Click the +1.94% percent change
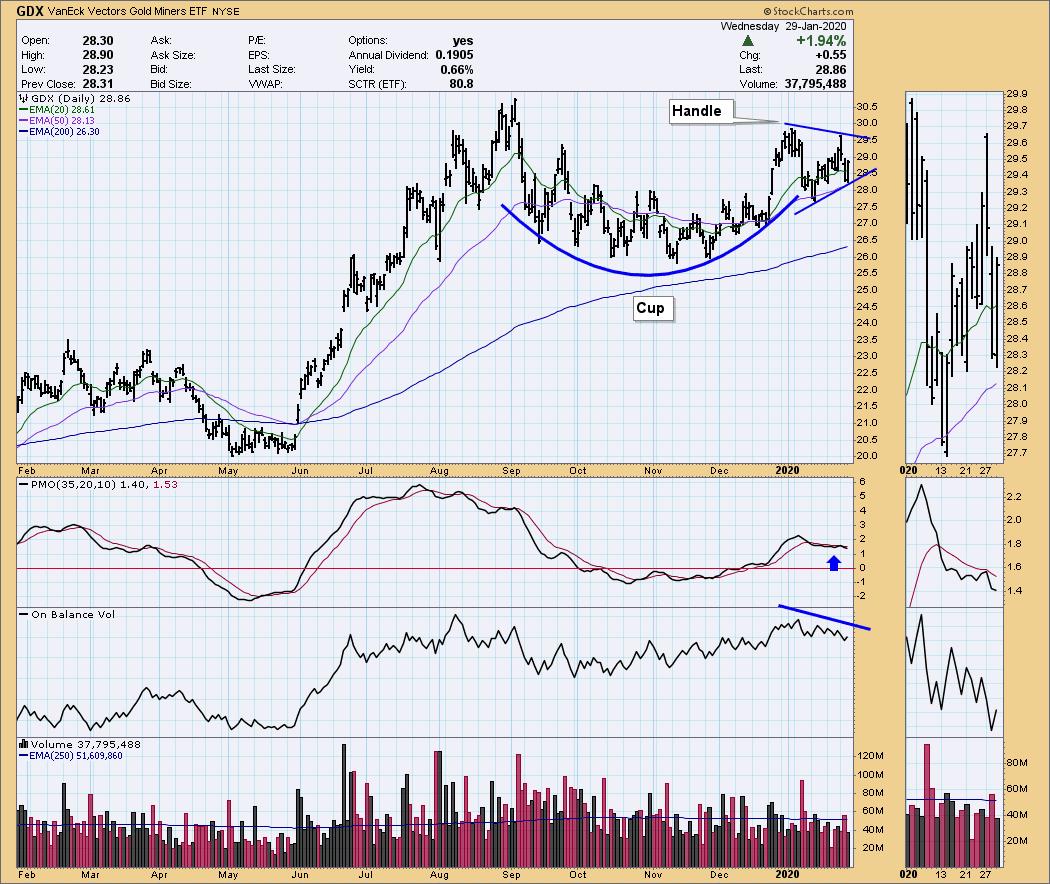The height and width of the screenshot is (884, 1050). pos(821,41)
